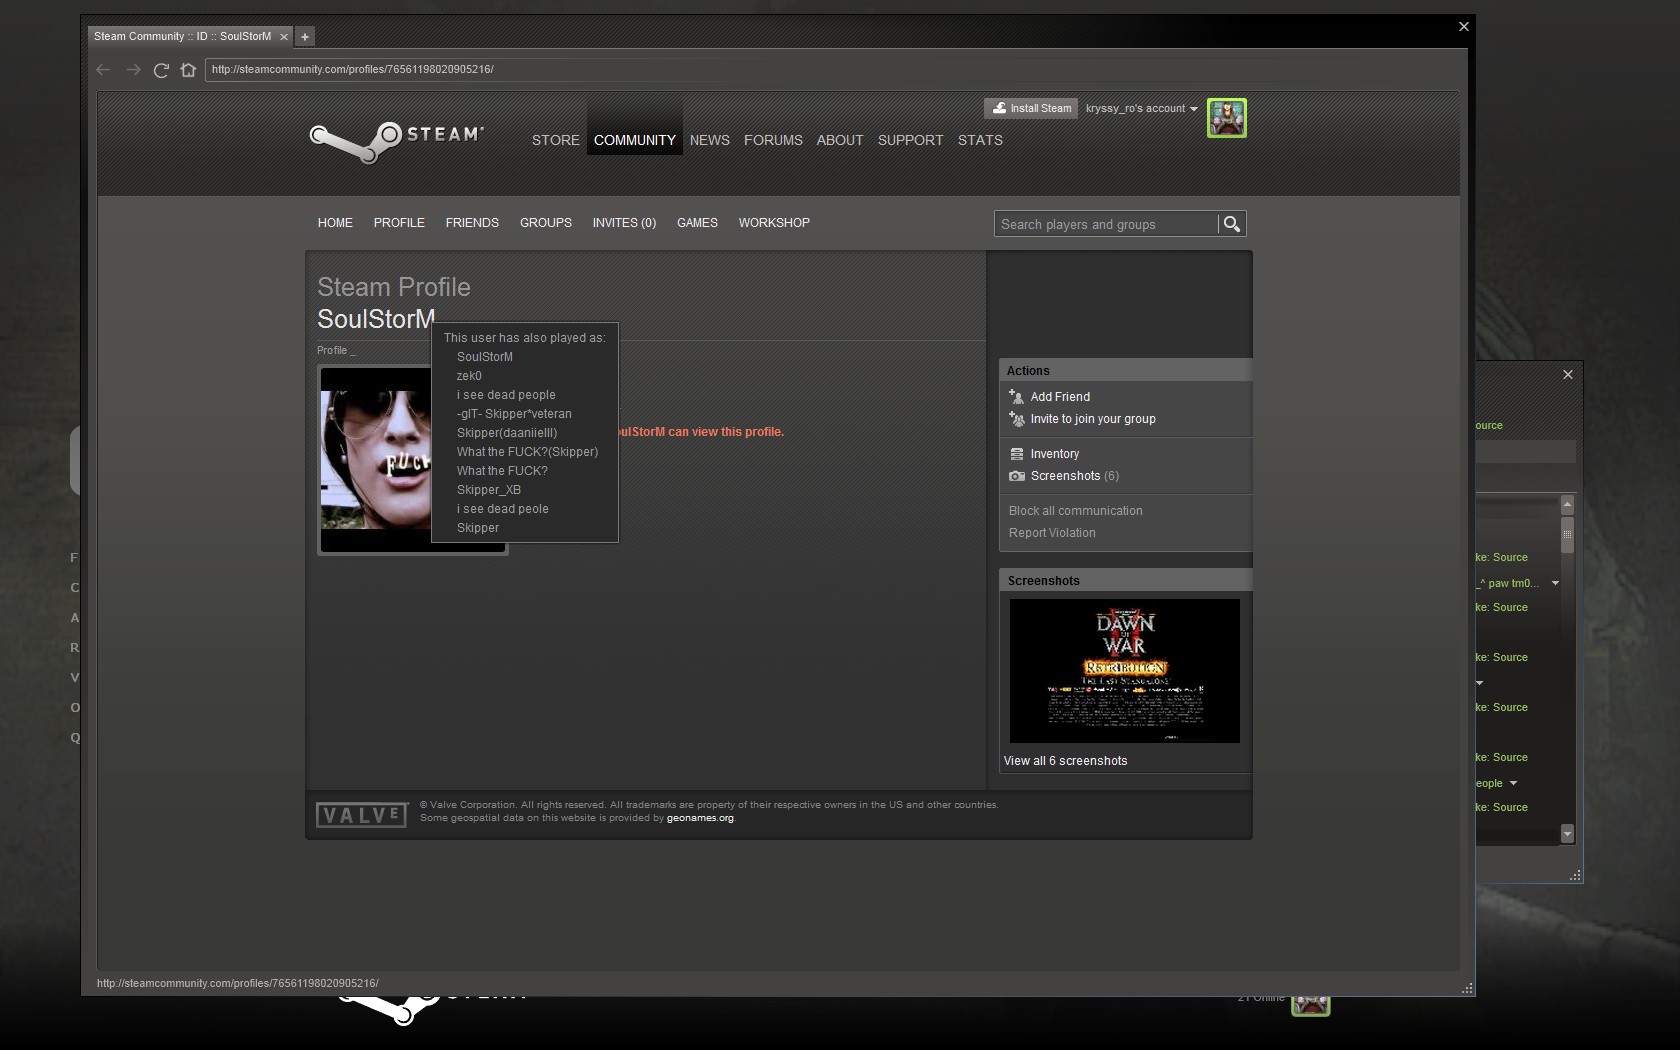Viewport: 1680px width, 1050px height.
Task: Click alias 'i see dead peole'
Action: point(503,509)
